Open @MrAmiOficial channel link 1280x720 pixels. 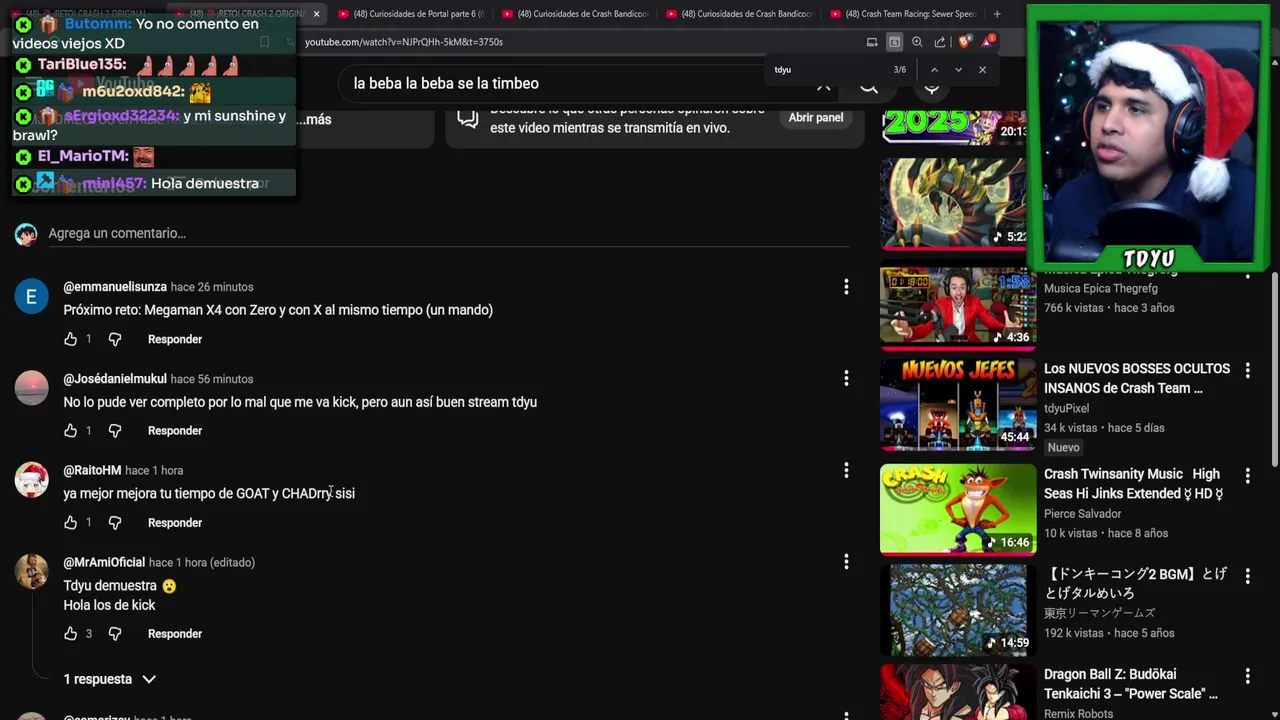point(104,562)
